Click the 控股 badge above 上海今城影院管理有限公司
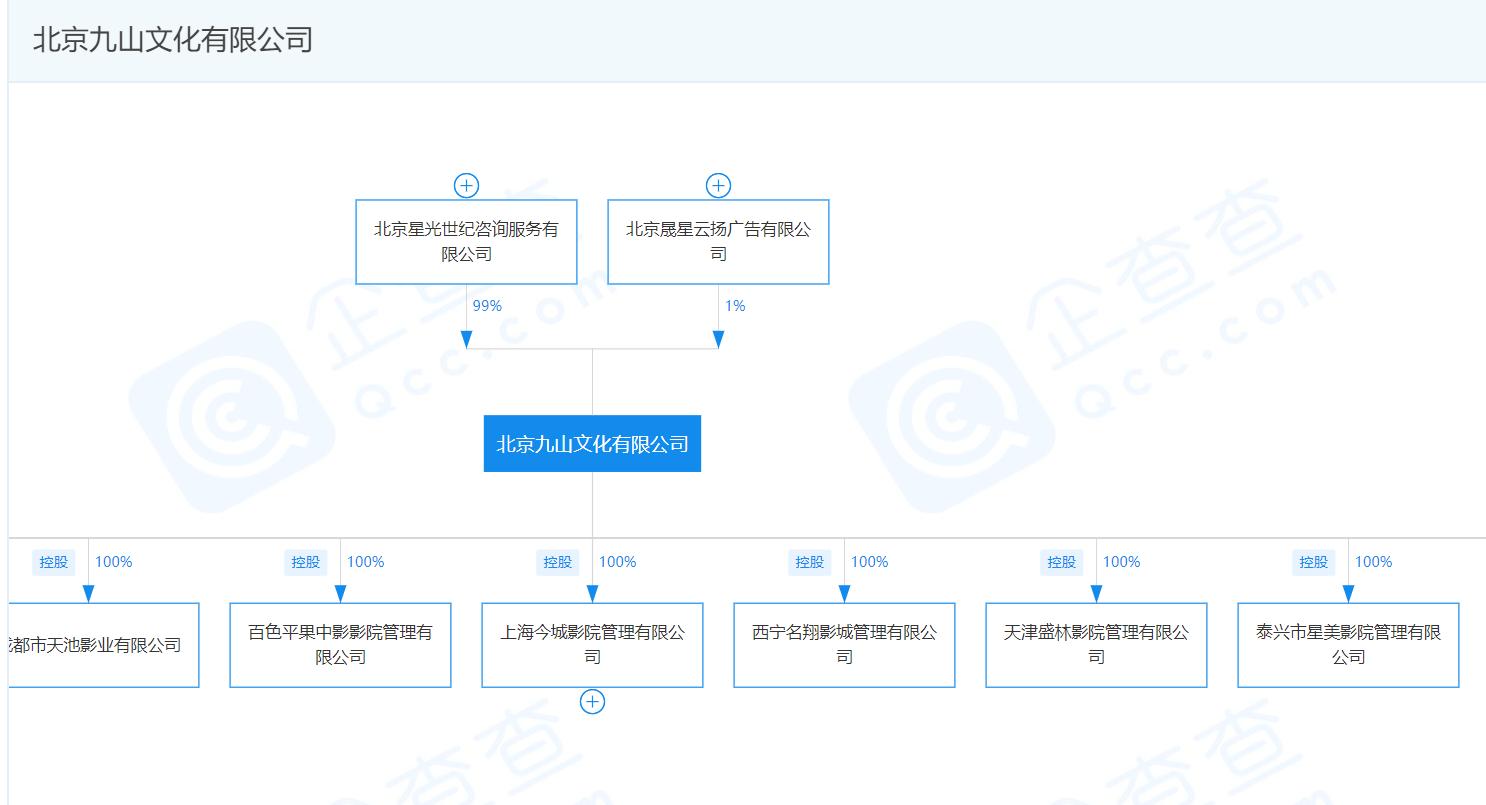Screen dimensions: 1486x805 pos(556,562)
